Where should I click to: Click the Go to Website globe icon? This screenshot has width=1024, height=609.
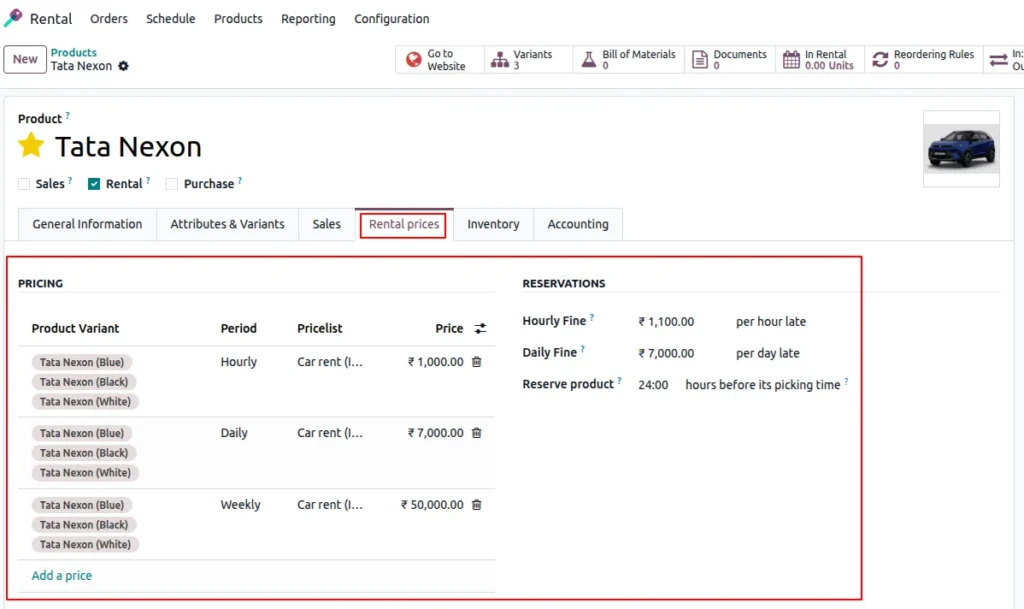point(413,60)
